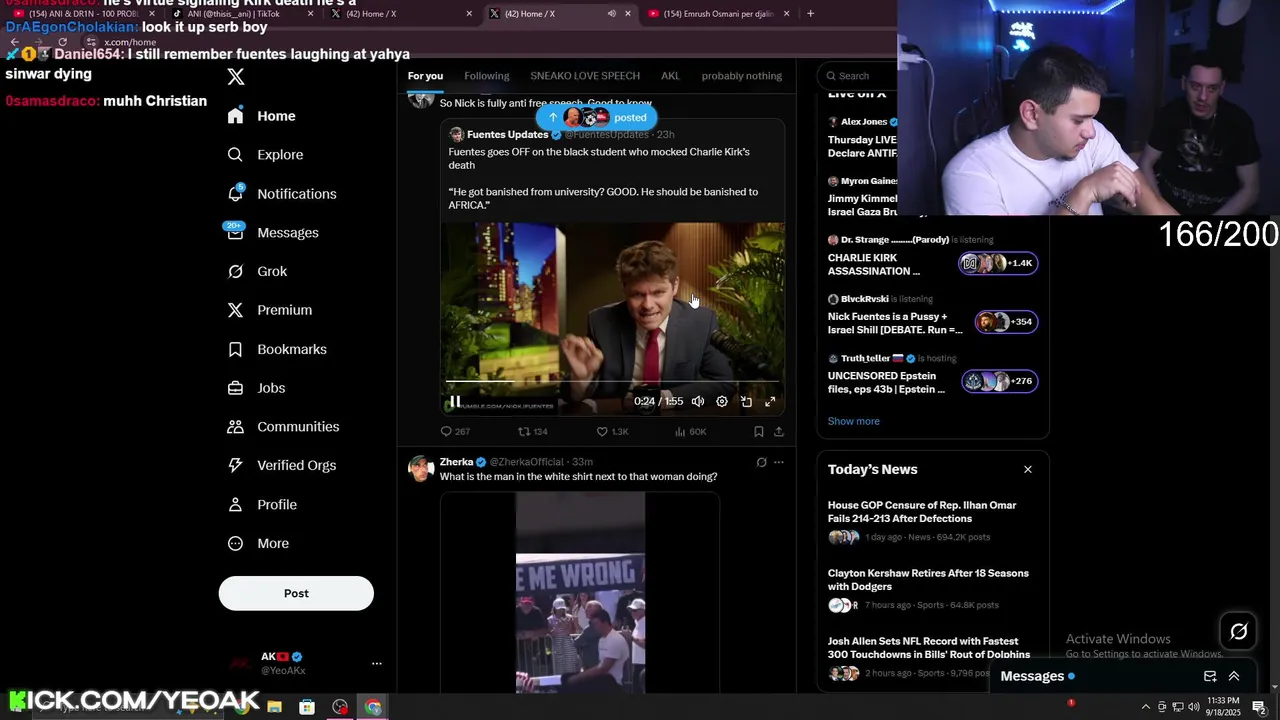Open File Explorer from the taskbar
The image size is (1280, 720).
(x=274, y=707)
